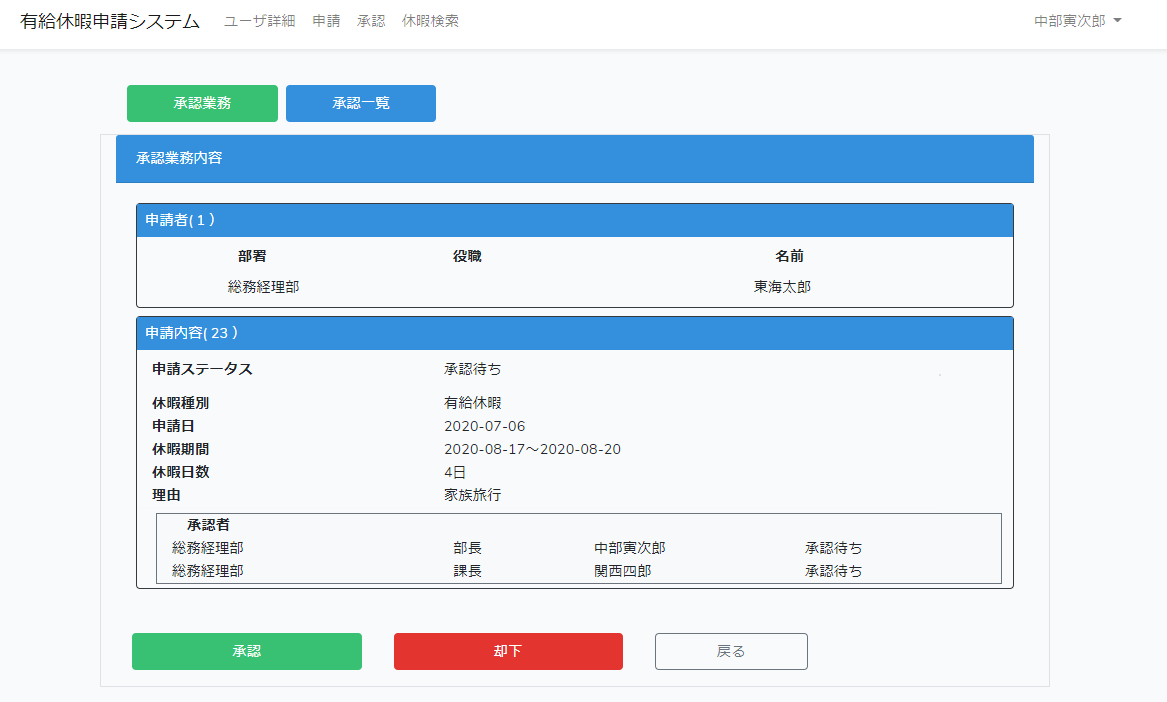Open the 休暇検索 navigation item
The image size is (1167, 702).
(x=430, y=22)
